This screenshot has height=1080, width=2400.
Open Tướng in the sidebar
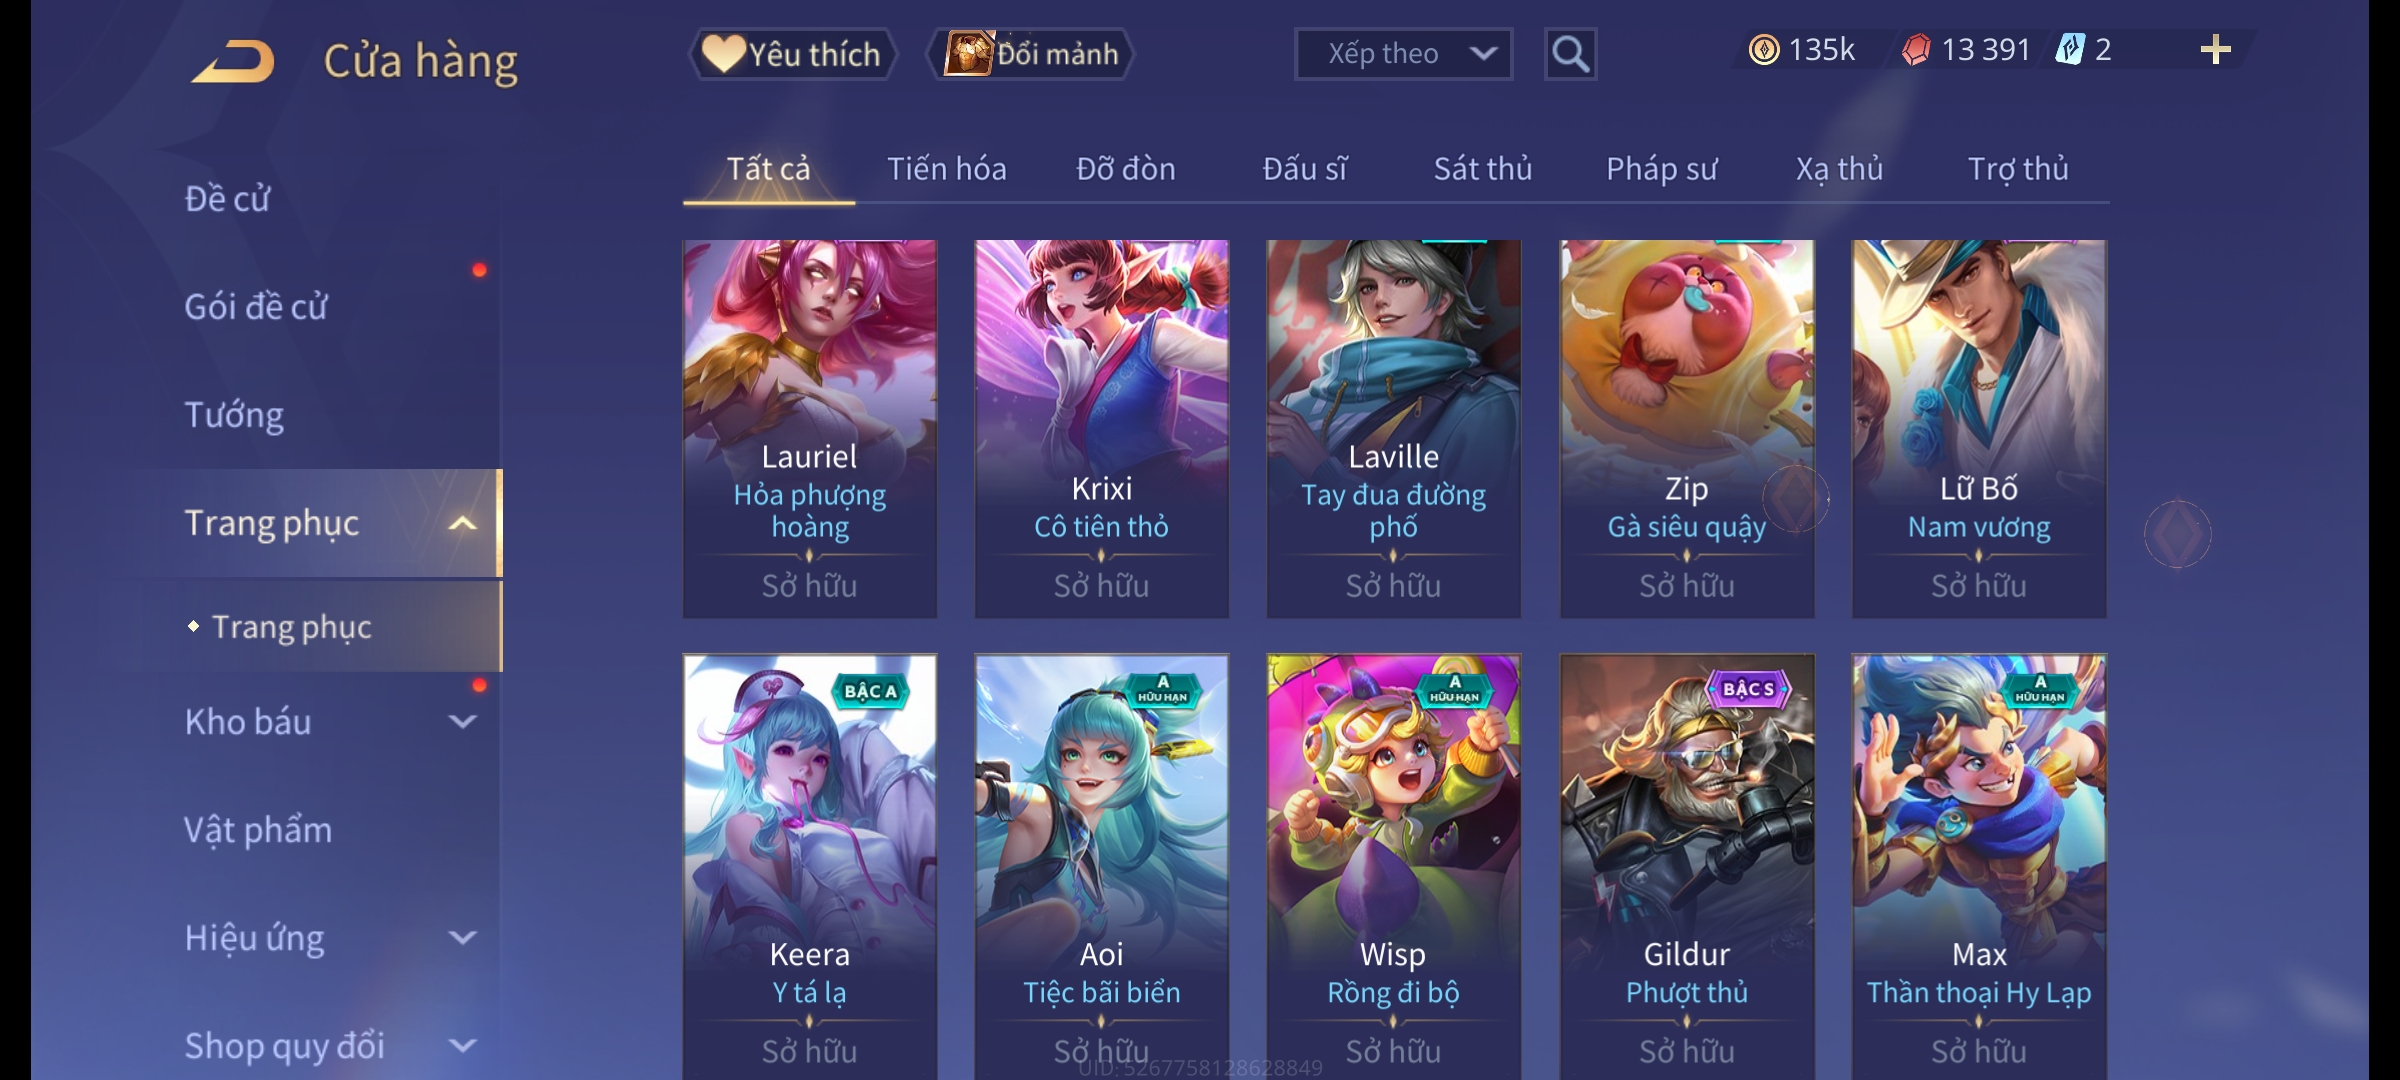[234, 415]
